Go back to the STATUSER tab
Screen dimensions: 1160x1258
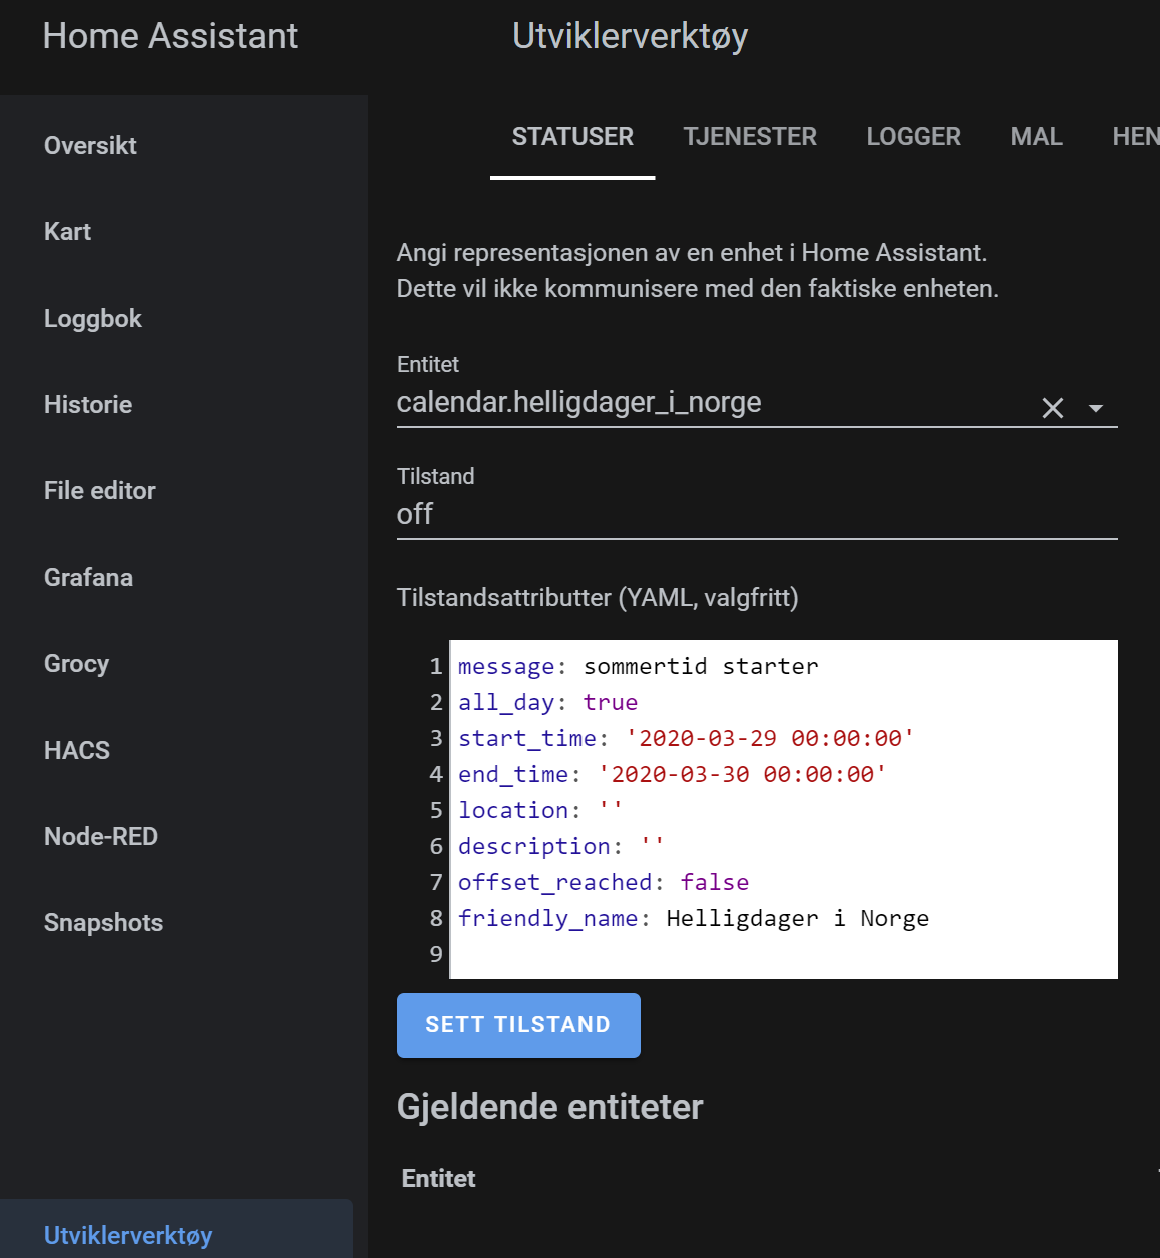coord(572,137)
